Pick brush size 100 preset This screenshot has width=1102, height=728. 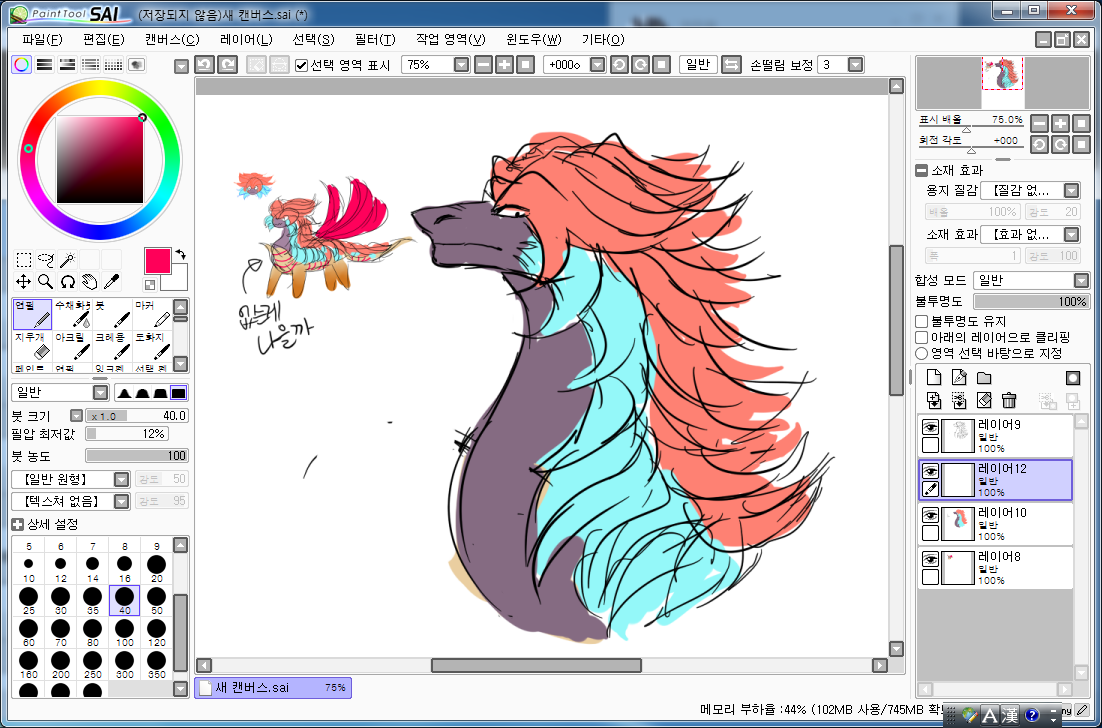point(124,632)
